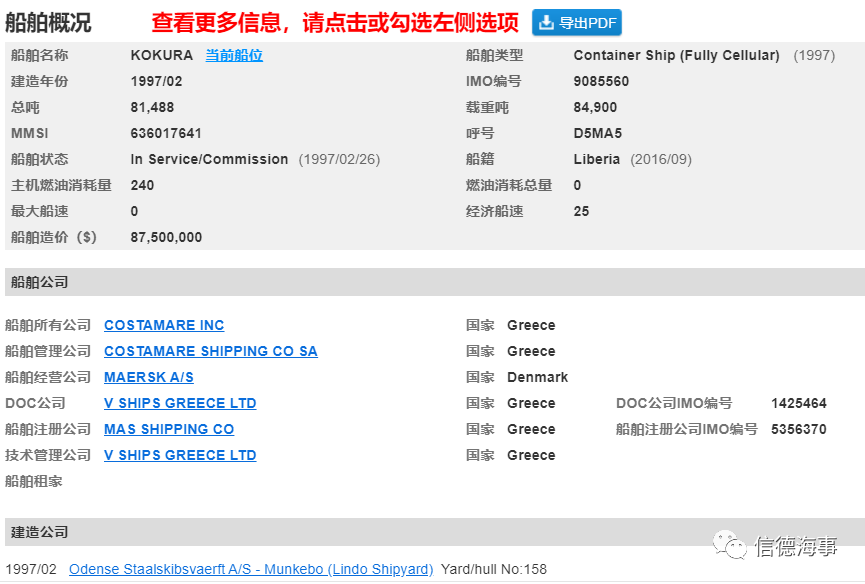The height and width of the screenshot is (584, 865).
Task: Open COSTAMARE SHIPPING CO SA link
Action: click(211, 351)
